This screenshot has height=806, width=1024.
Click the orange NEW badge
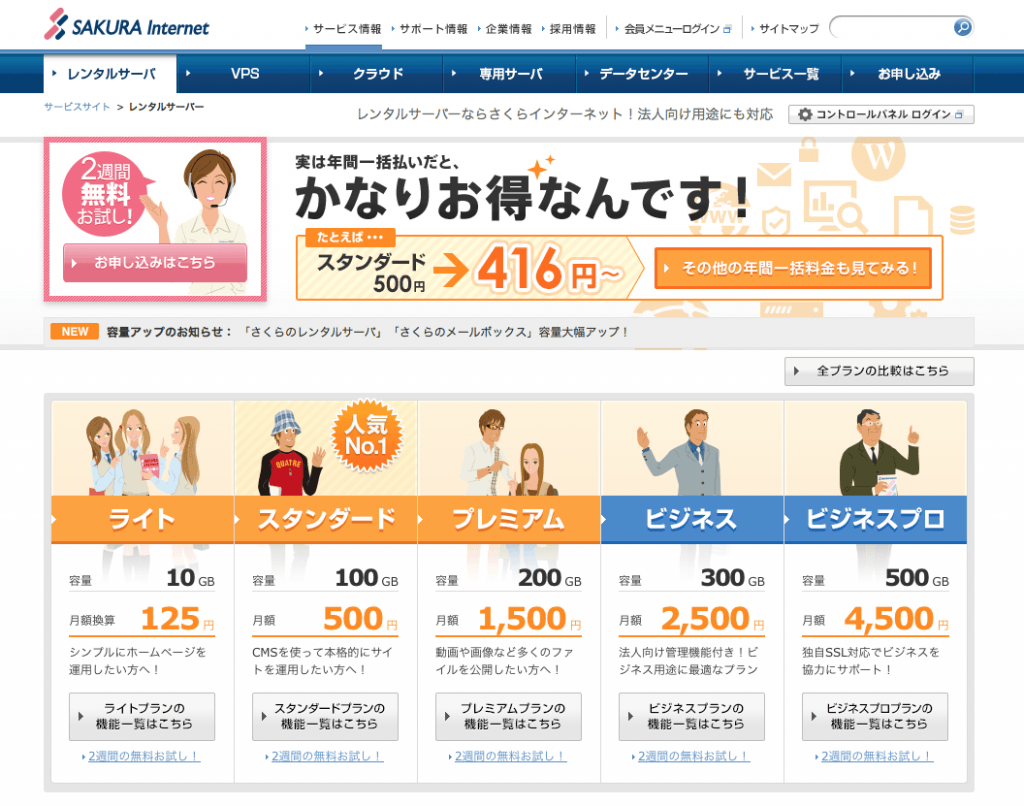(74, 332)
